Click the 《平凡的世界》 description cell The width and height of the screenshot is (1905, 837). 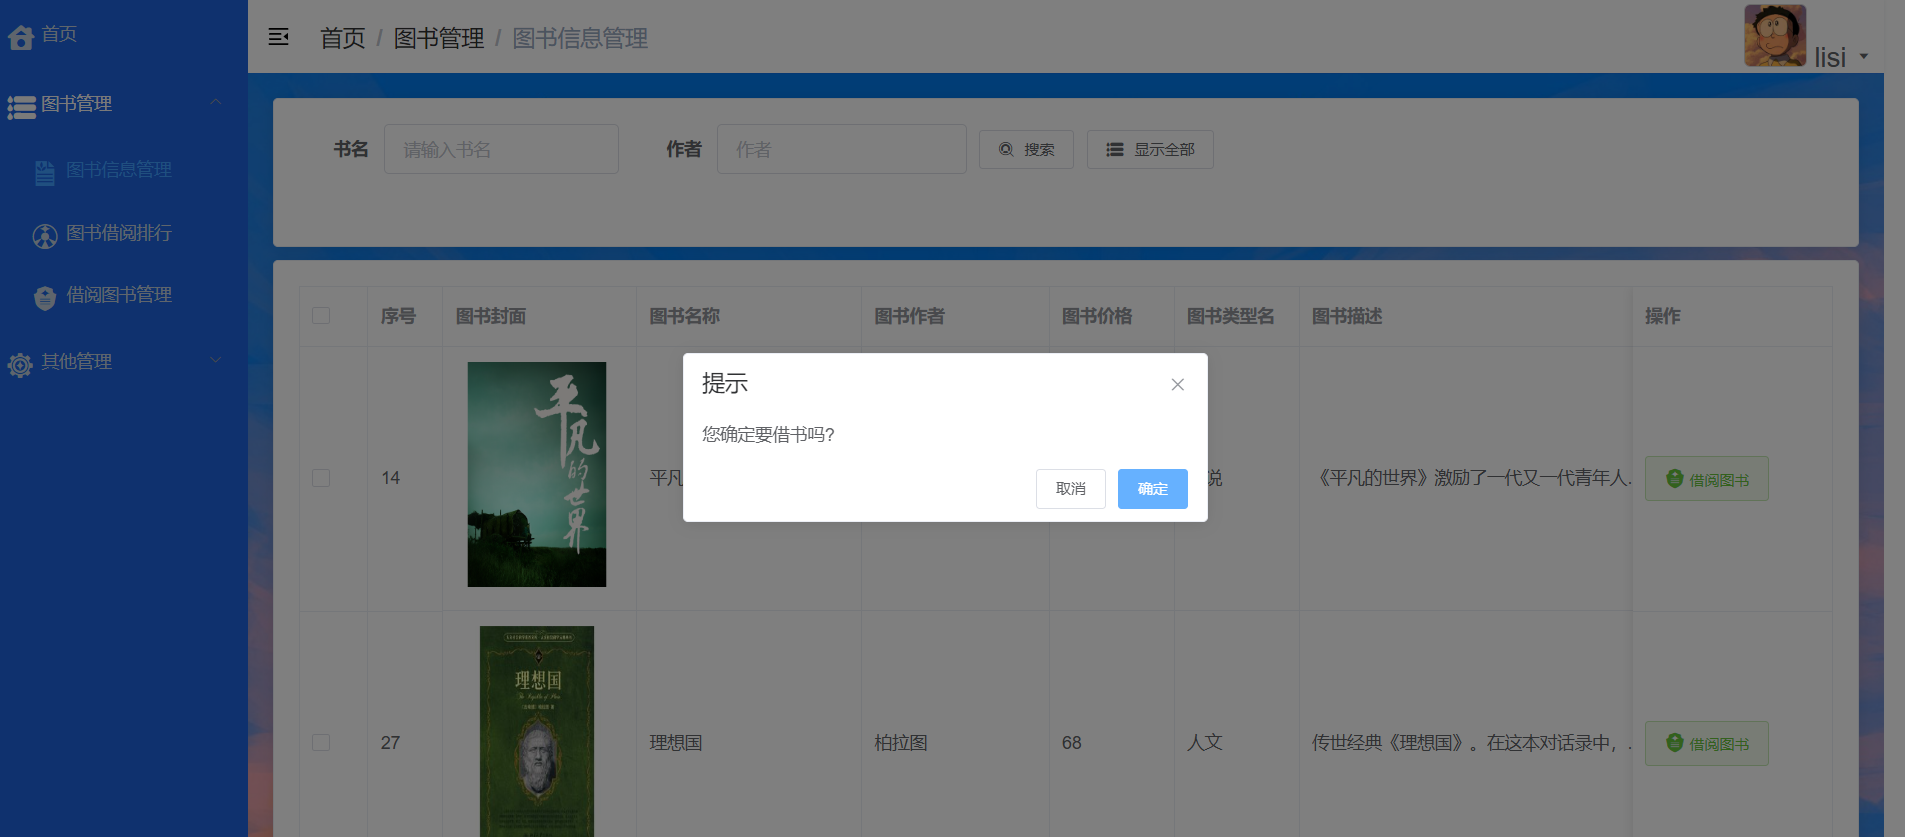point(1471,478)
